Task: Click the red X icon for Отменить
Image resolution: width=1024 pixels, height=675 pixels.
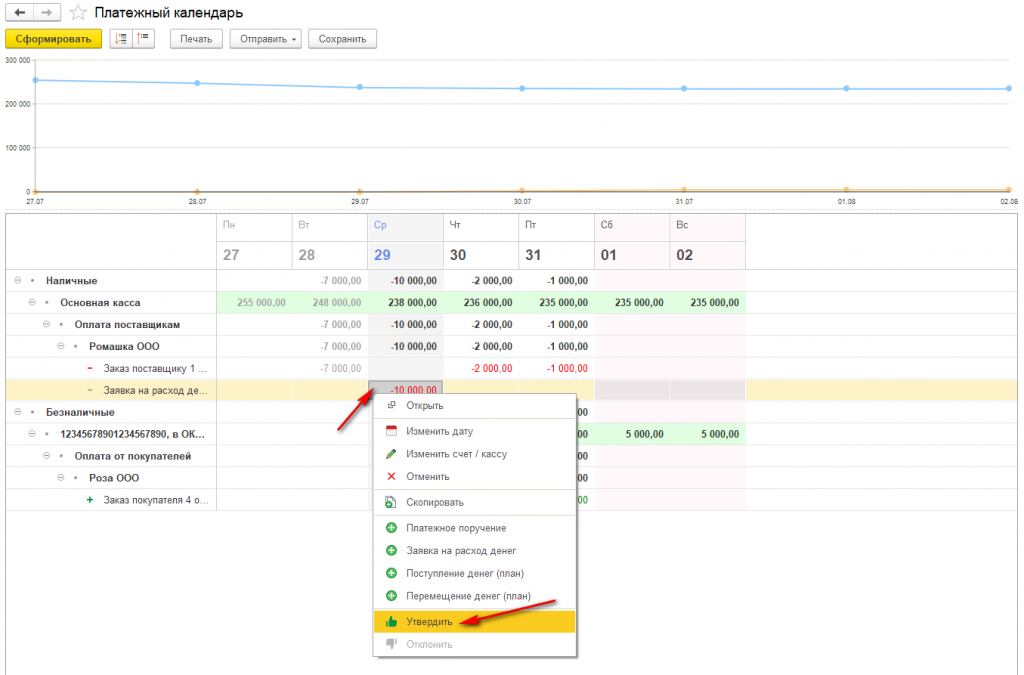Action: click(x=391, y=477)
